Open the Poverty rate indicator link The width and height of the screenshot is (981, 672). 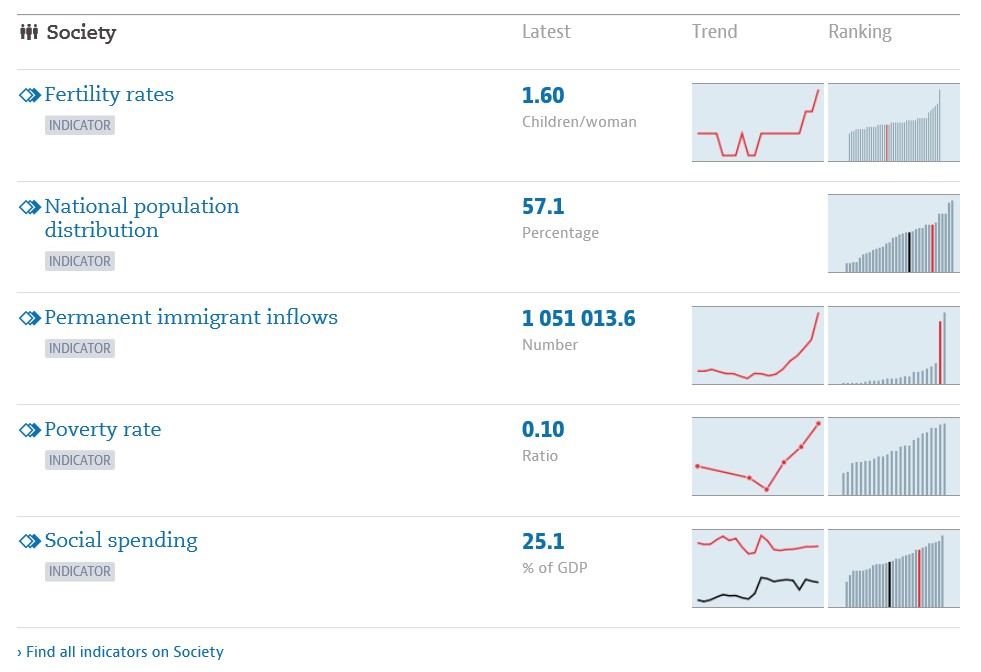[x=102, y=430]
